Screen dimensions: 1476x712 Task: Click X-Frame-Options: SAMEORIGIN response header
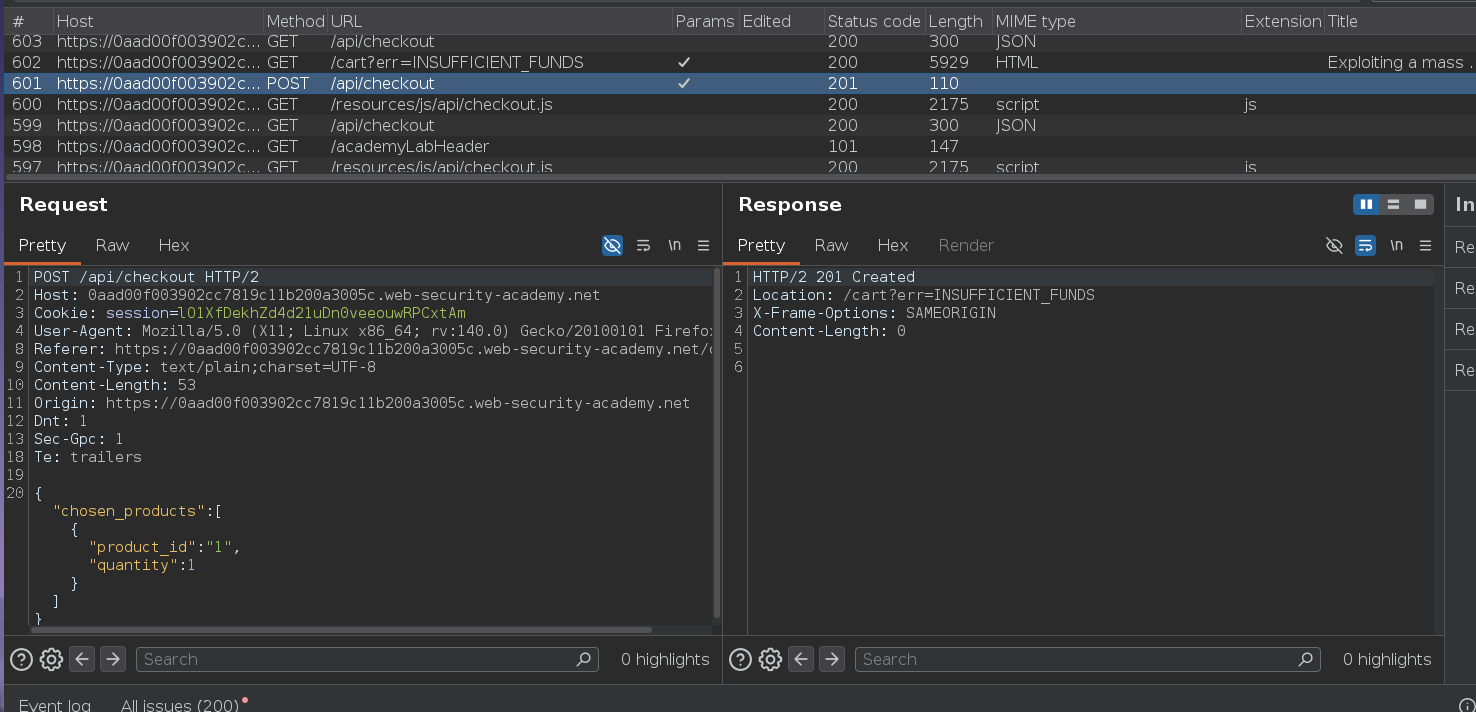point(874,313)
